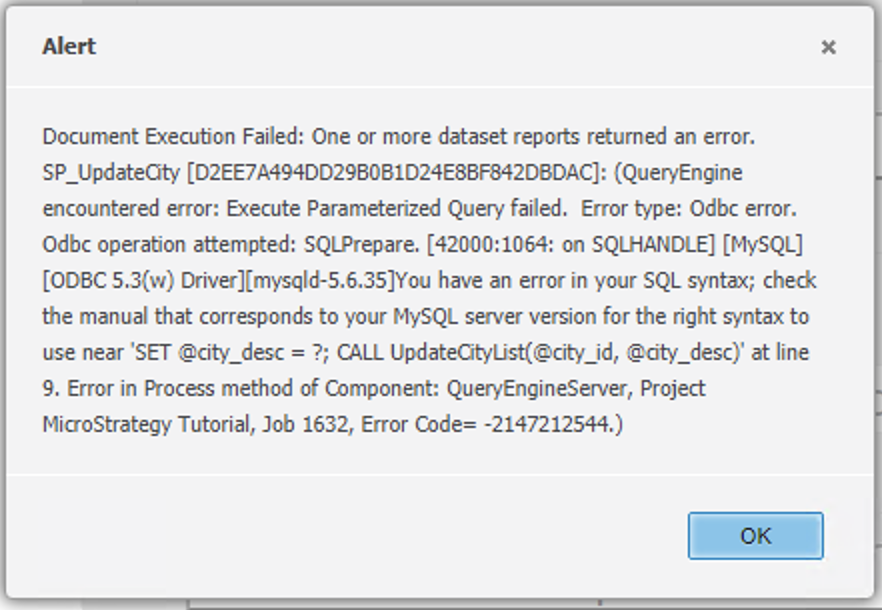Click the mysqld-5.6.35 version text
Viewport: 882px width, 610px height.
coord(321,281)
